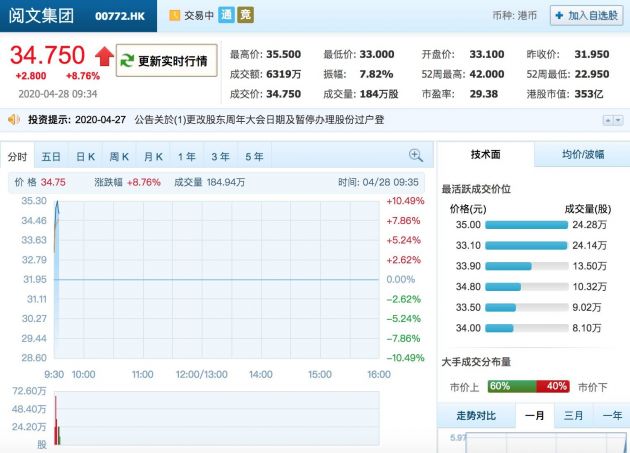This screenshot has height=453, width=630.
Task: Click the volume bar for price 33.10
Action: pyautogui.click(x=526, y=245)
